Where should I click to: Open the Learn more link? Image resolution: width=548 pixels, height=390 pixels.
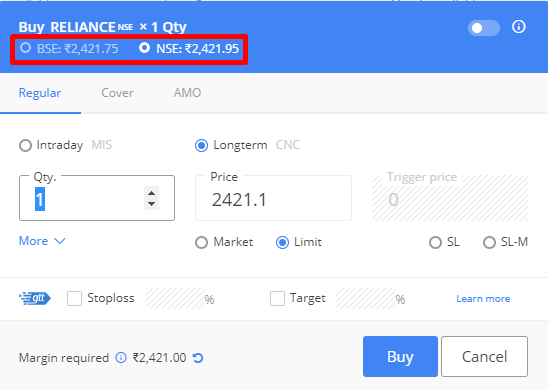point(483,298)
